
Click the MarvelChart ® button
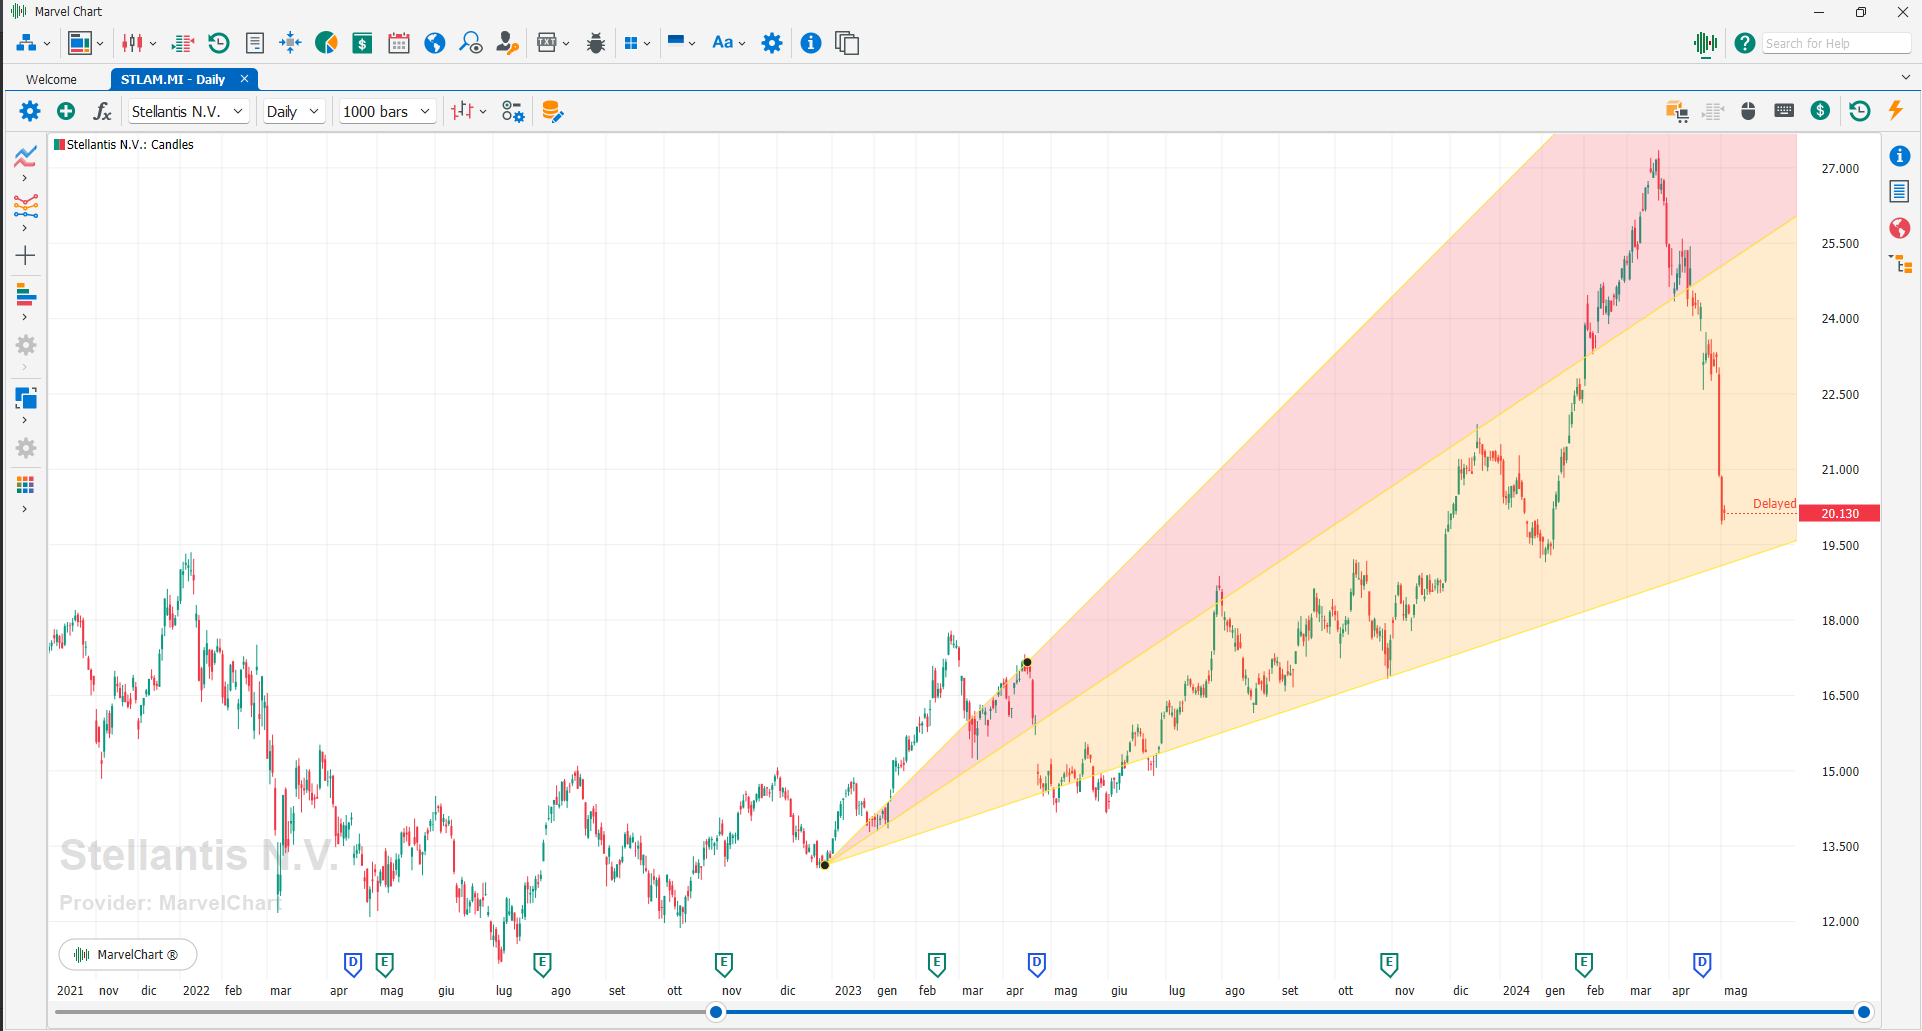click(128, 954)
